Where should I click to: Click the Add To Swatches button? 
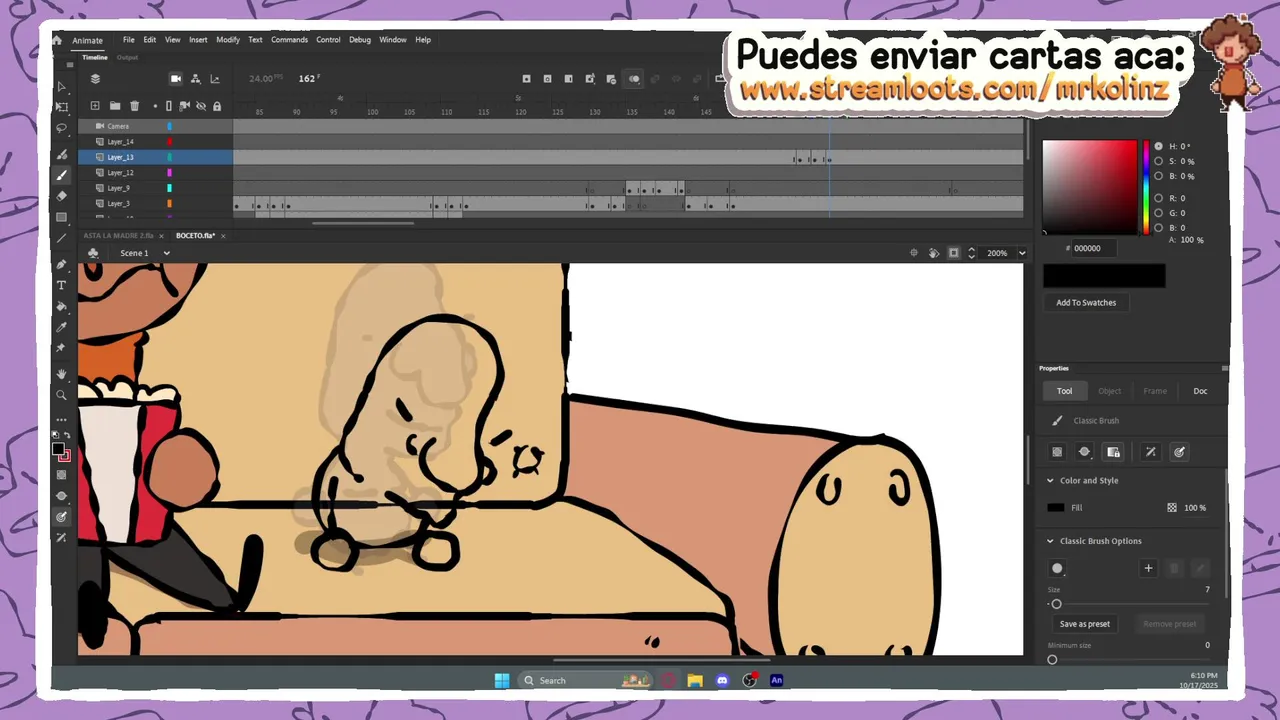[1086, 303]
